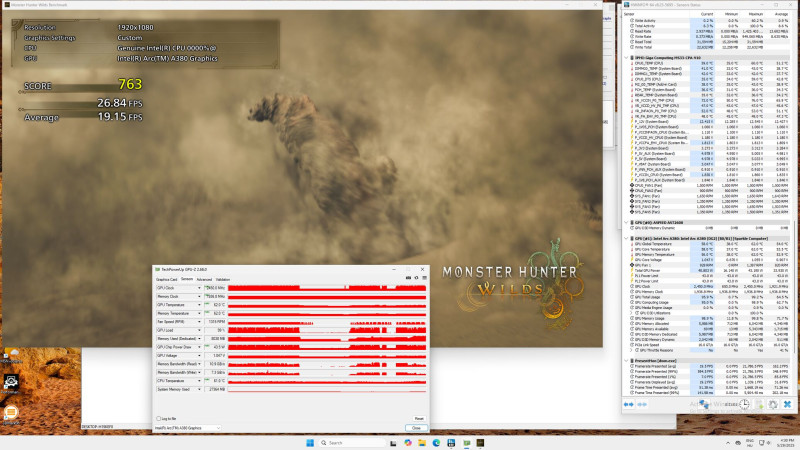The image size is (800, 450).
Task: Collapse the Intel Arc A380 GPU section
Action: click(627, 238)
